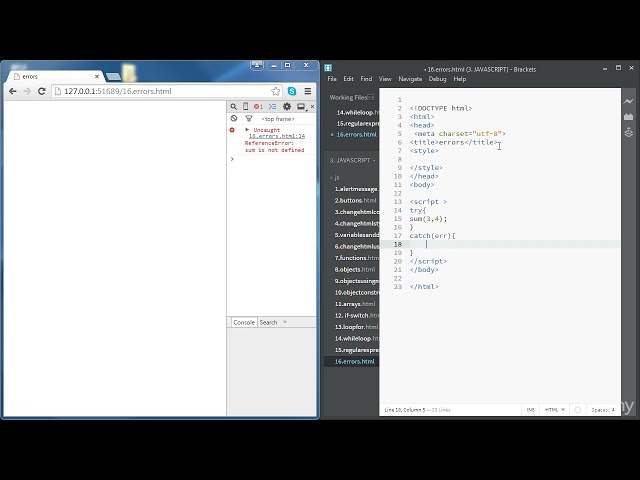Click the Brackets app icon in title bar
The width and height of the screenshot is (640, 480).
pyautogui.click(x=328, y=68)
